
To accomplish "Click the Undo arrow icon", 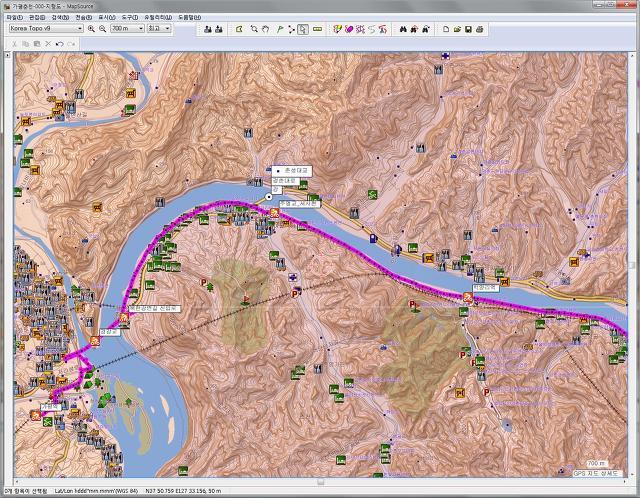I will [60, 44].
